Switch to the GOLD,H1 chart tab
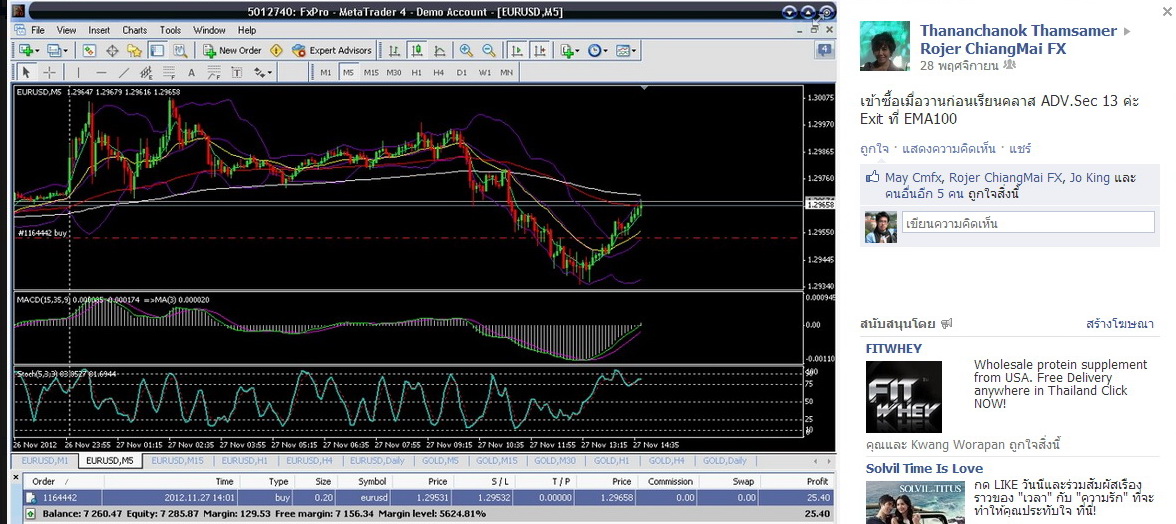Viewport: 1176px width, 524px height. [x=612, y=460]
